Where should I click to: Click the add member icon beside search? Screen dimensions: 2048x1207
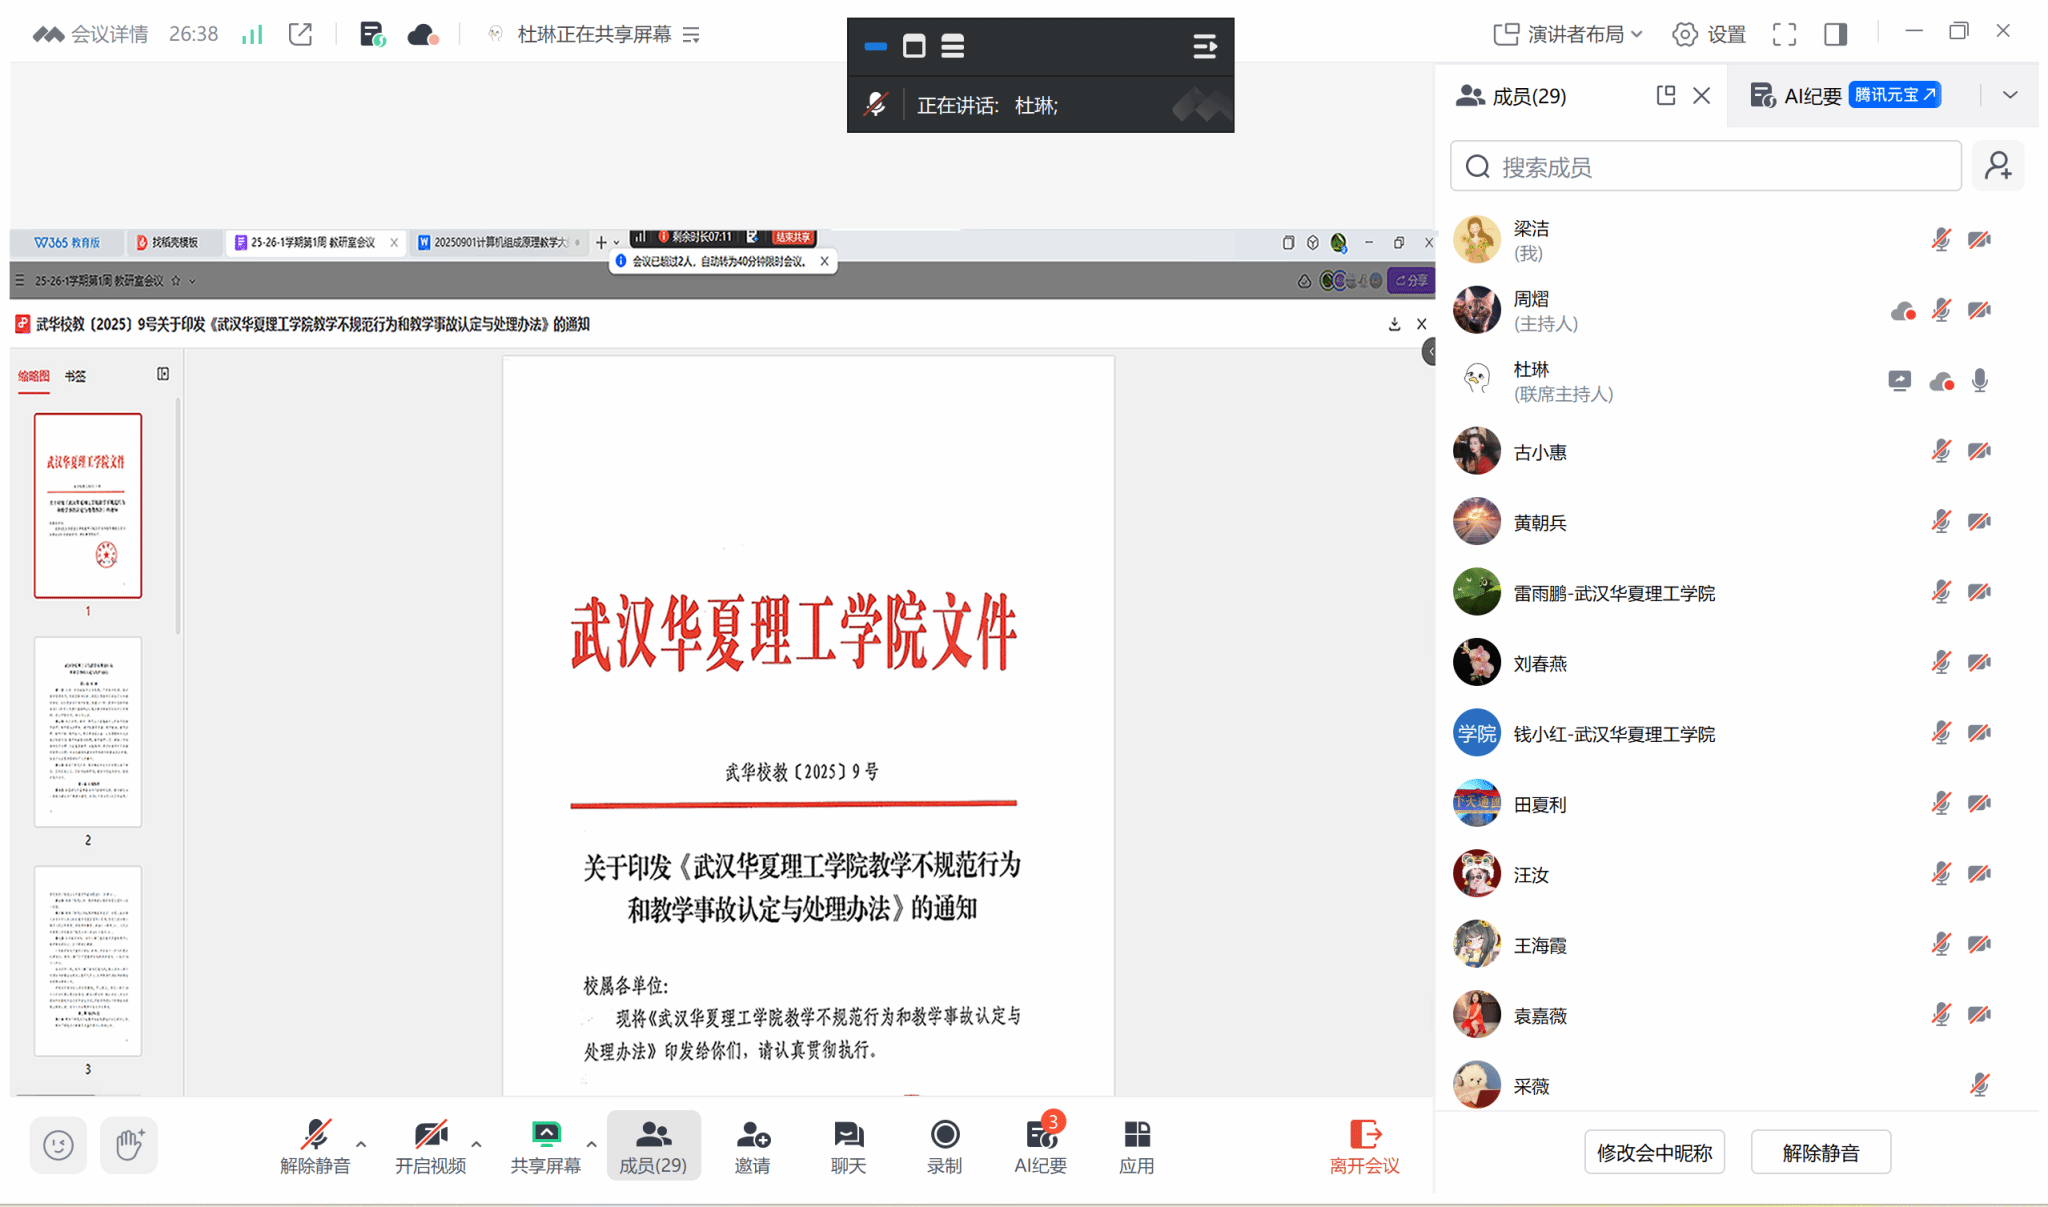1998,166
